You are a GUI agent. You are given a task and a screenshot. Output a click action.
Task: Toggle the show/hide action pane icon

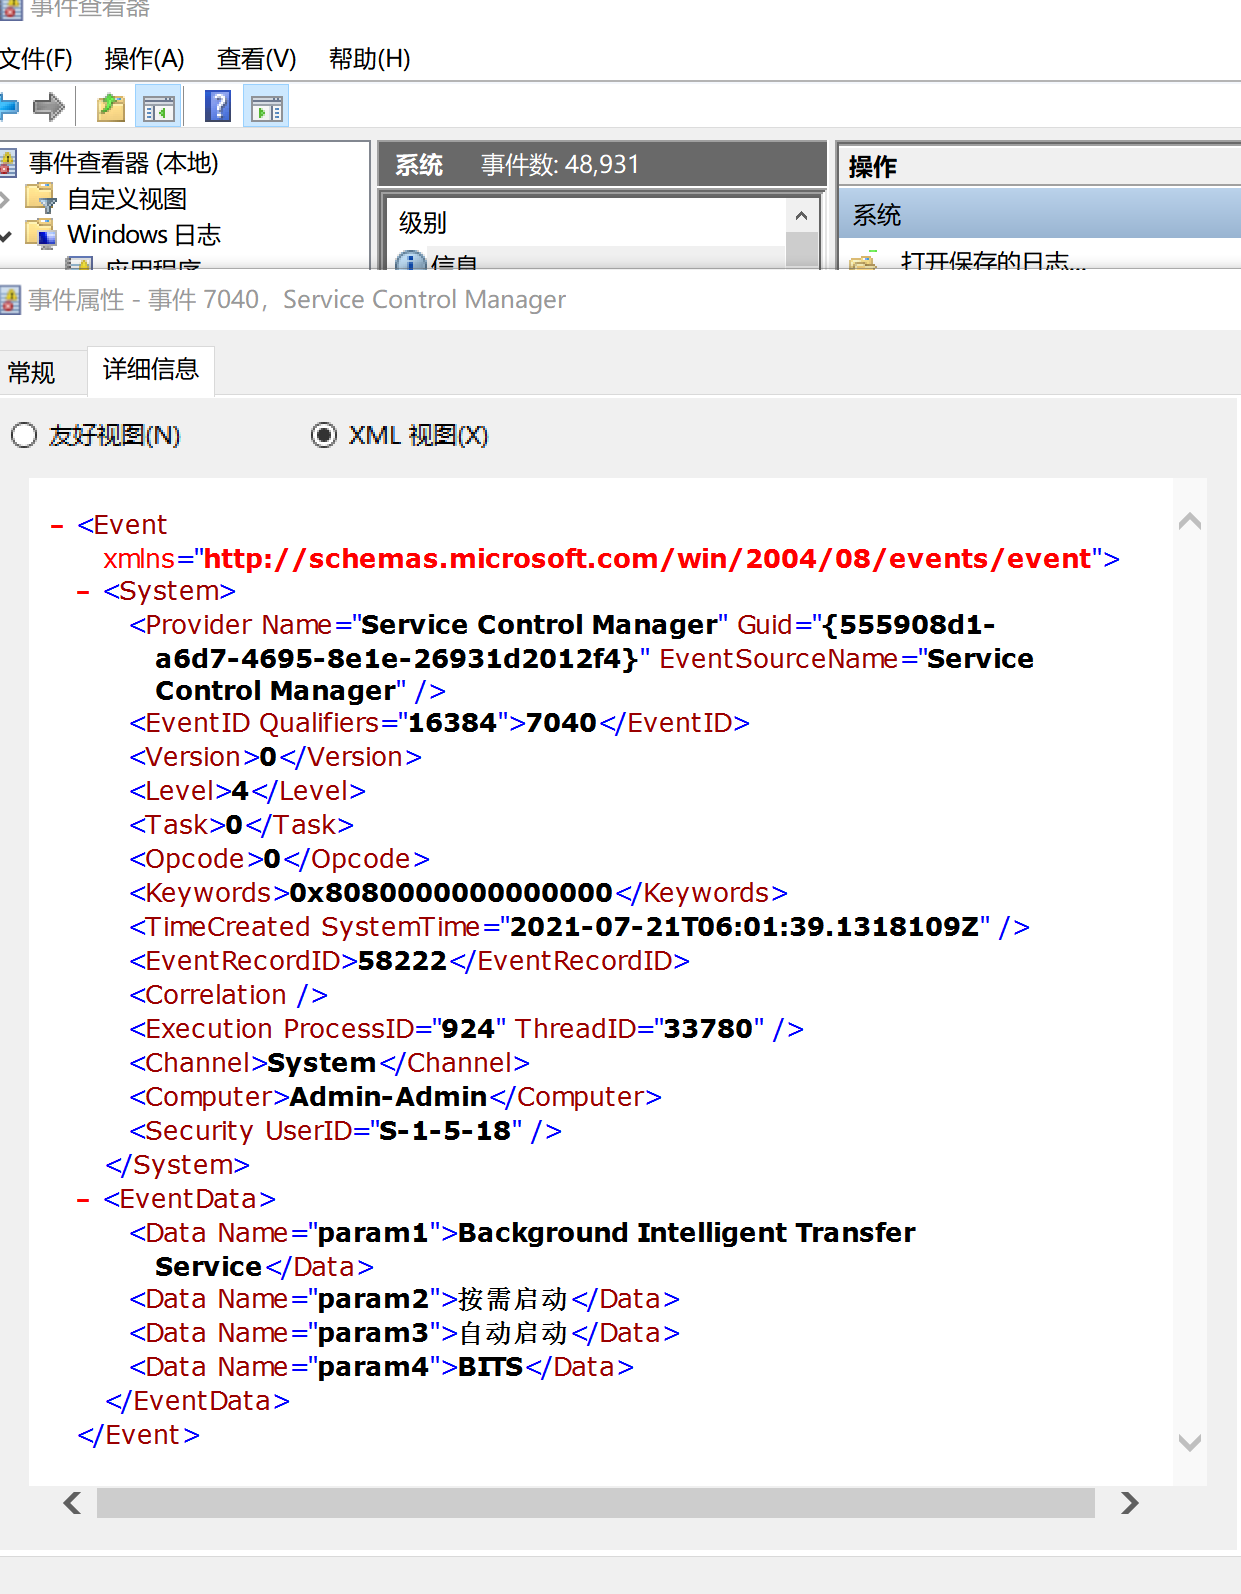click(266, 107)
